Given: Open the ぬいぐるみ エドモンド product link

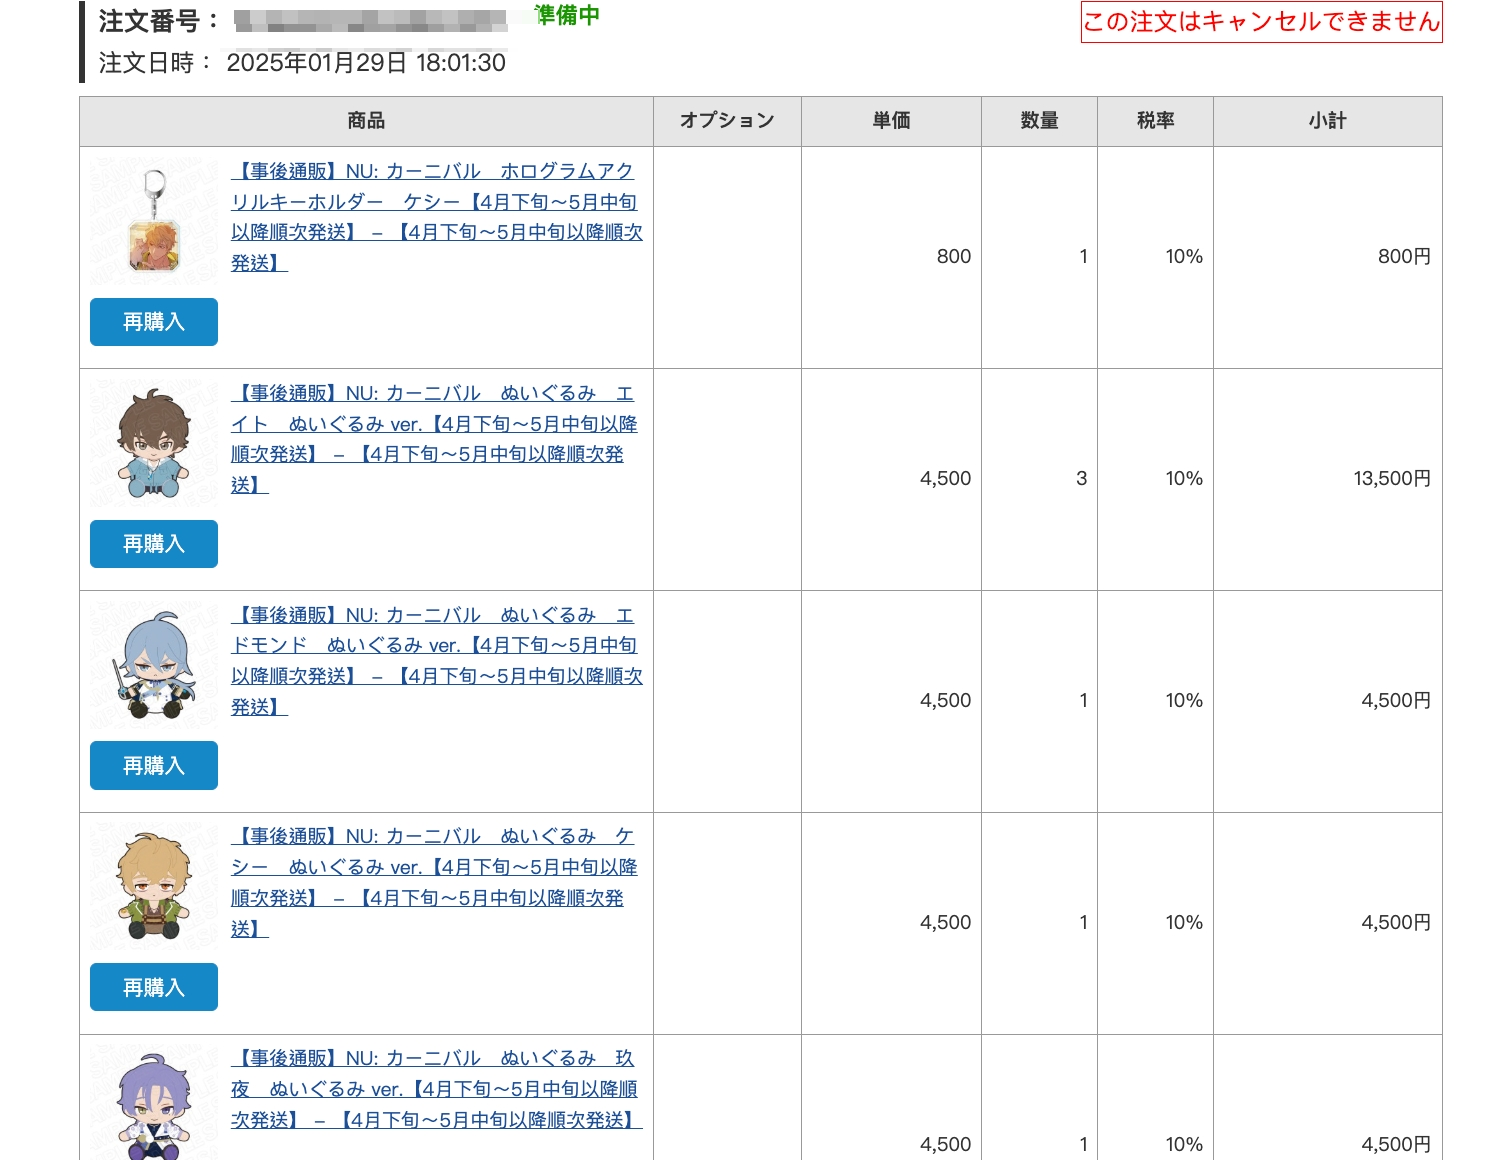Looking at the screenshot, I should point(437,661).
